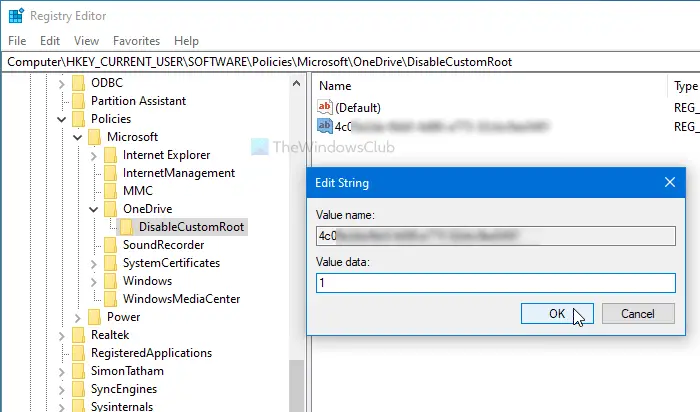Click the registry path address bar

coord(350,62)
